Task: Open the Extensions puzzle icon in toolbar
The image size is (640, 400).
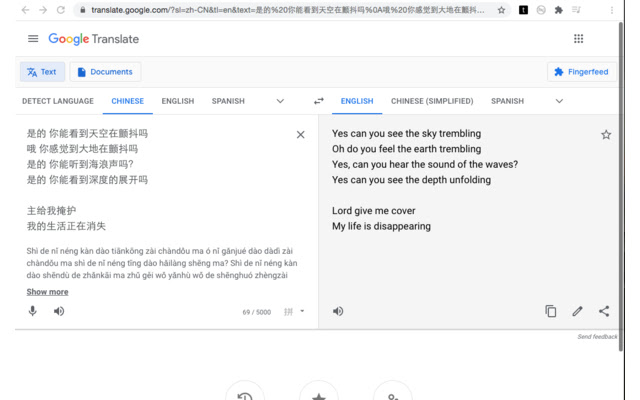Action: pos(558,10)
